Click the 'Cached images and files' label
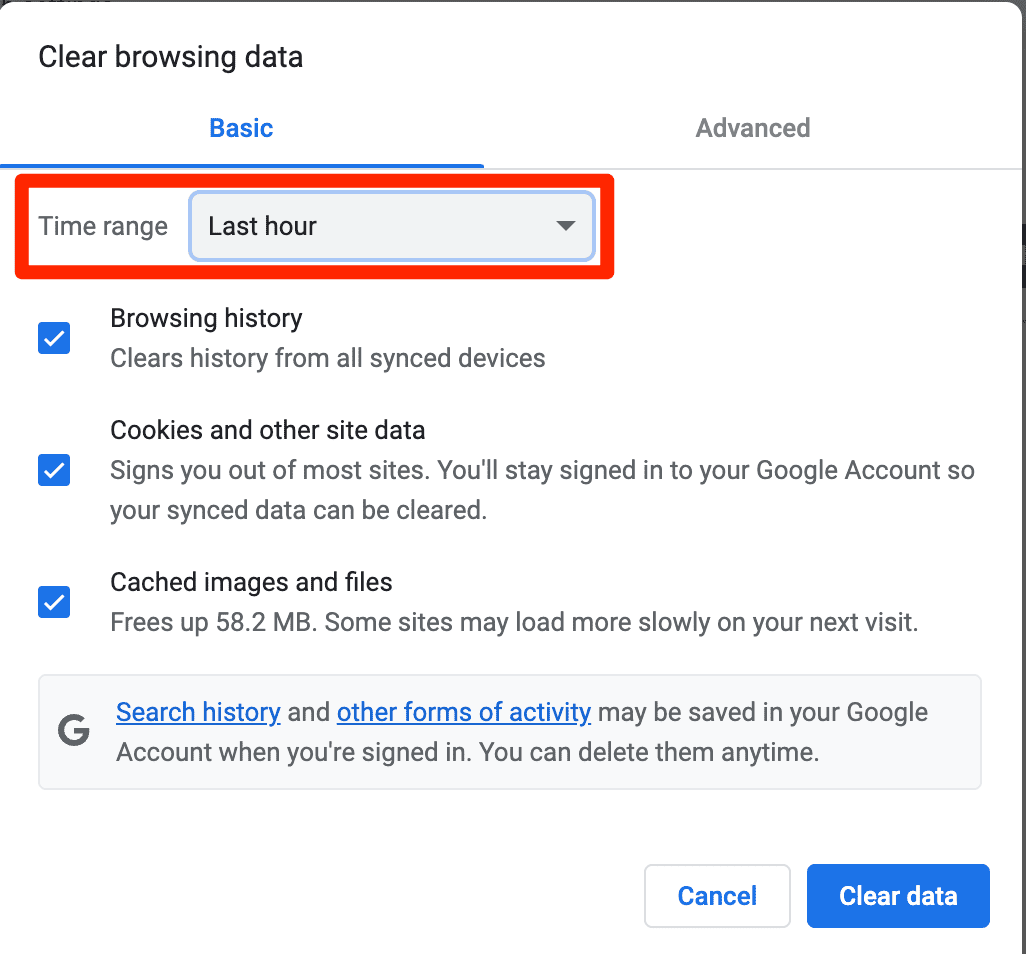 (x=251, y=582)
